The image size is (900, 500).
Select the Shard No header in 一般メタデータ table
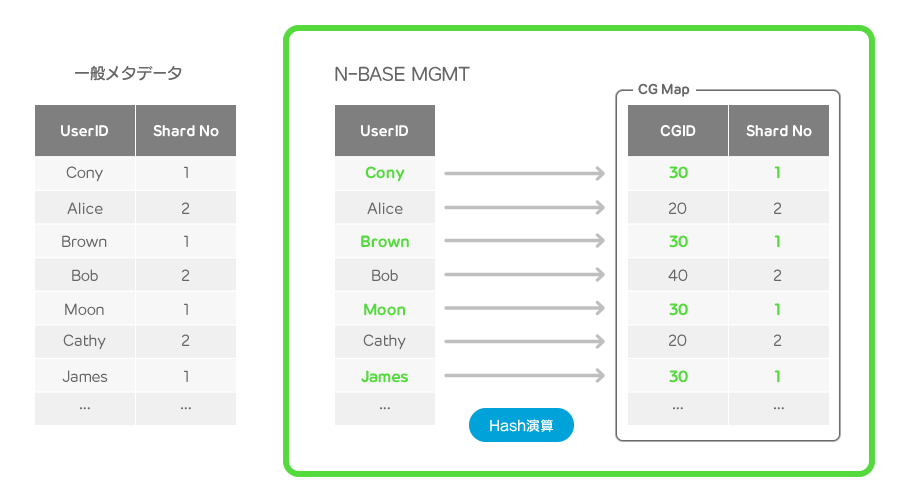(x=186, y=130)
